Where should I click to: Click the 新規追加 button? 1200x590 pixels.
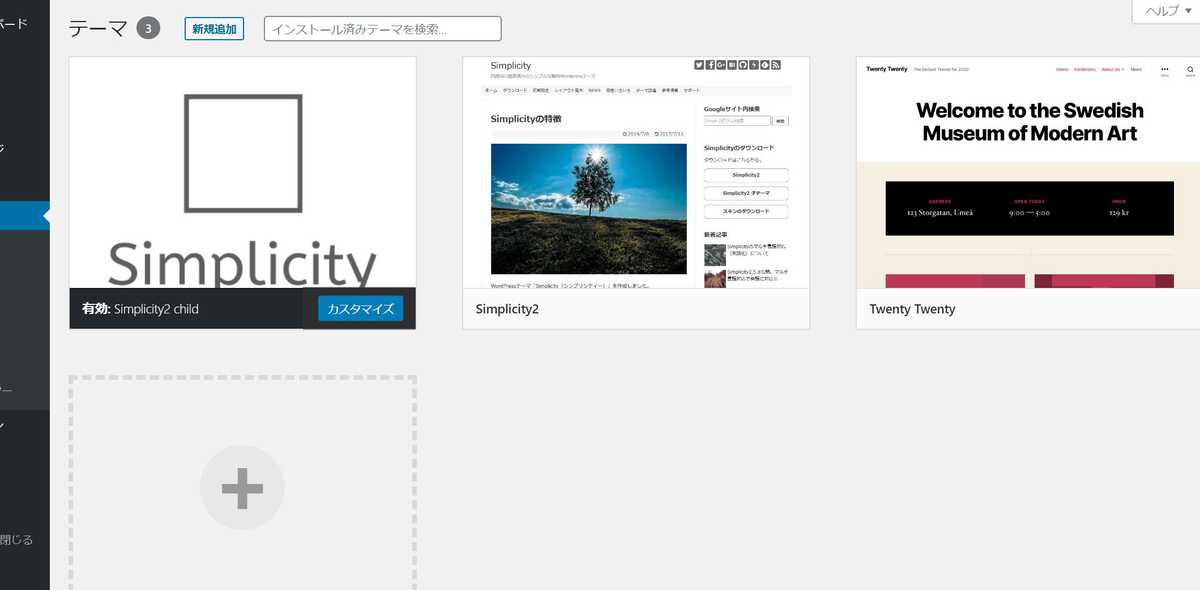pyautogui.click(x=214, y=29)
